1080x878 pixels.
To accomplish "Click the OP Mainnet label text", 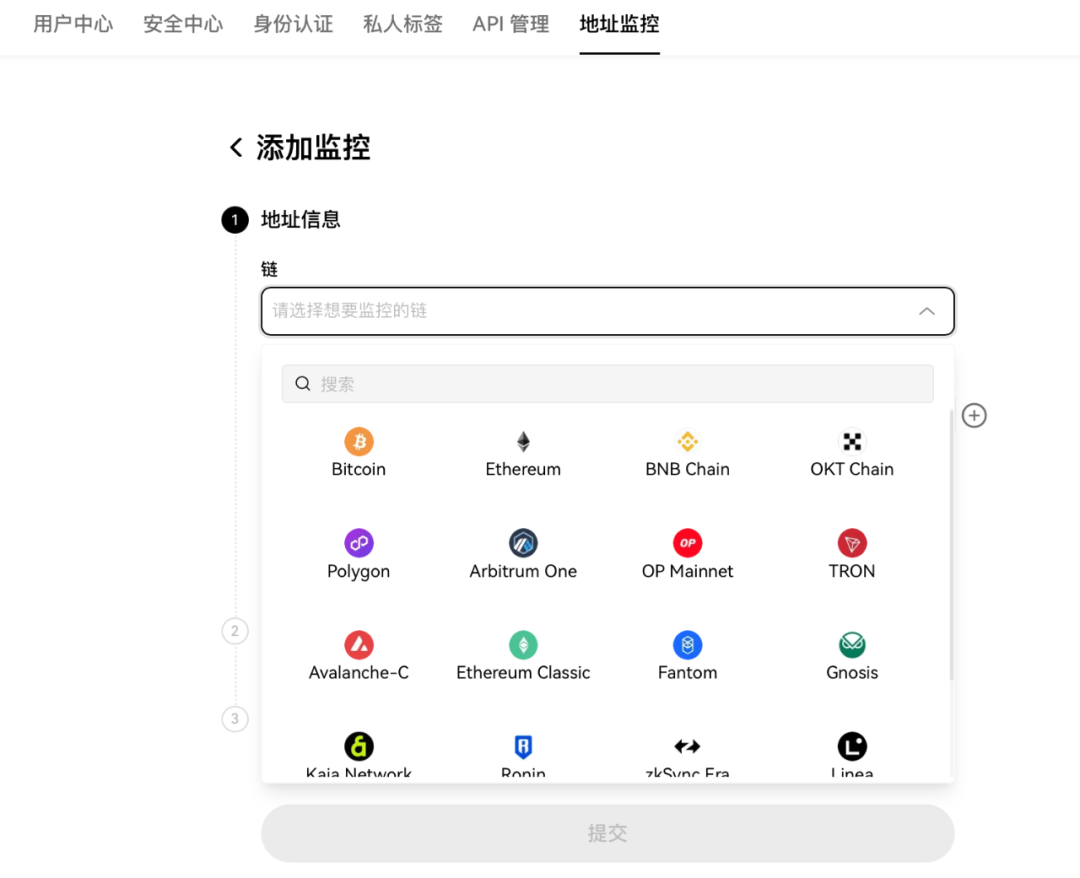I will pos(687,572).
